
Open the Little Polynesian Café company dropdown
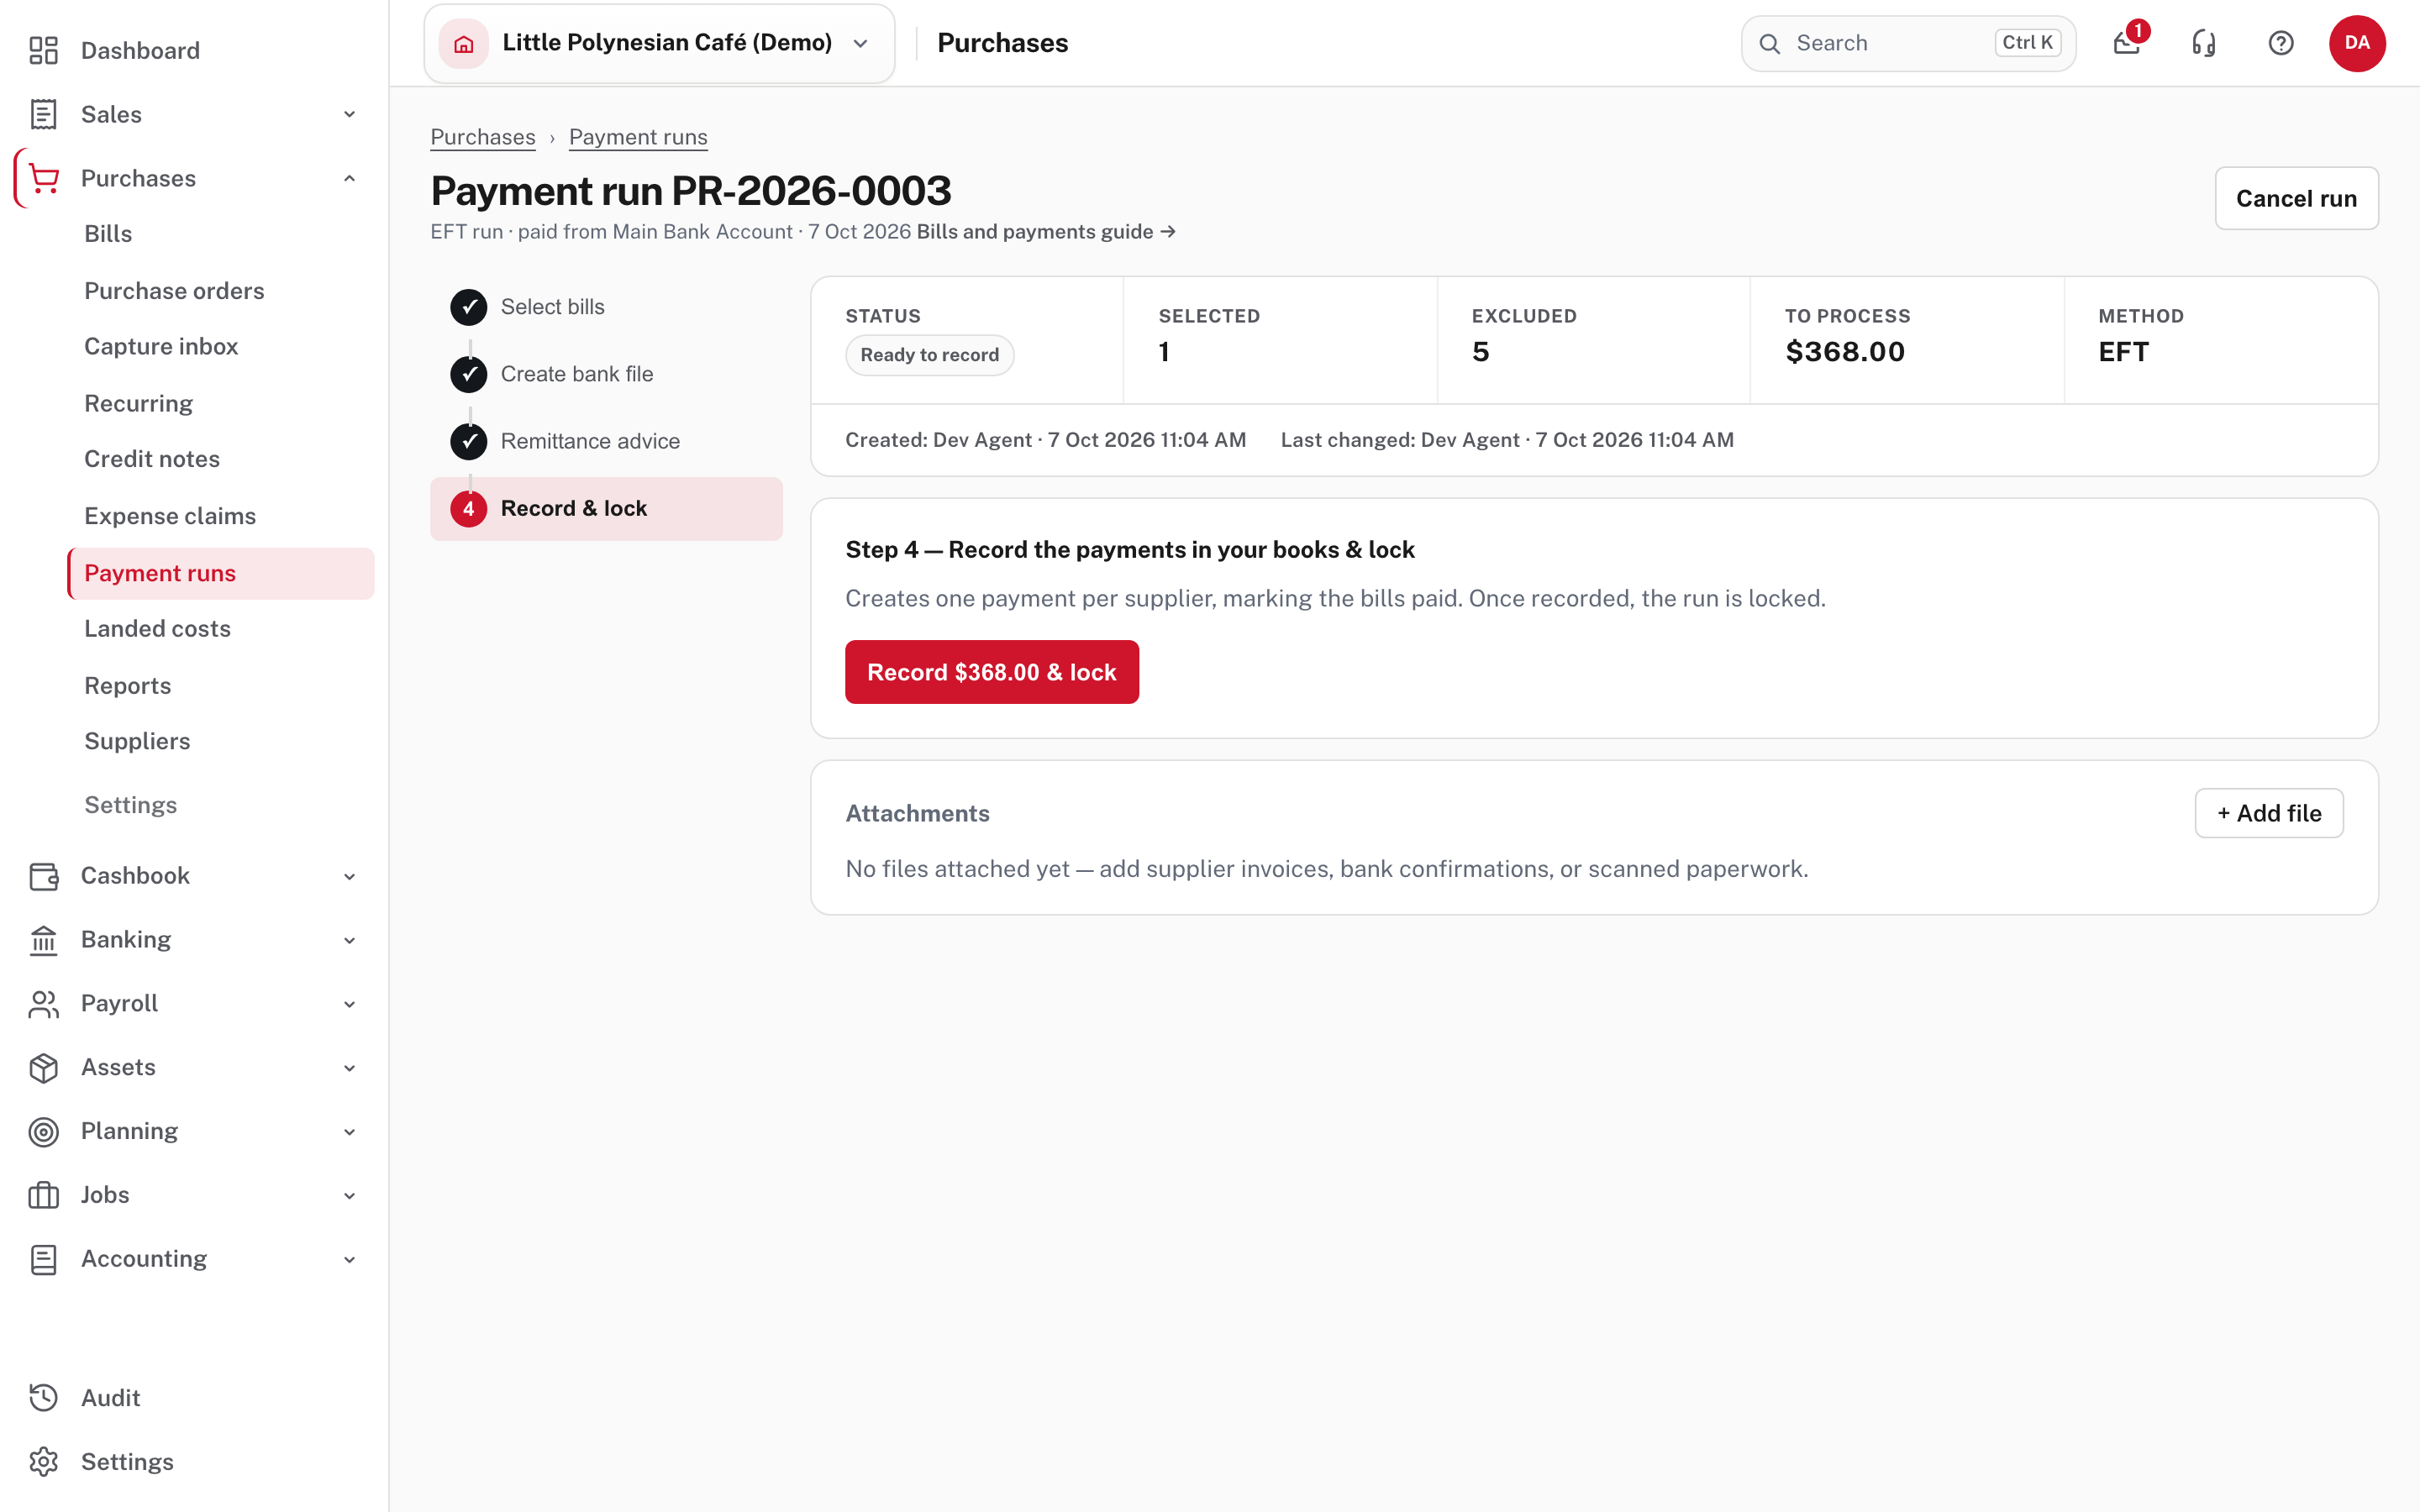pyautogui.click(x=659, y=43)
